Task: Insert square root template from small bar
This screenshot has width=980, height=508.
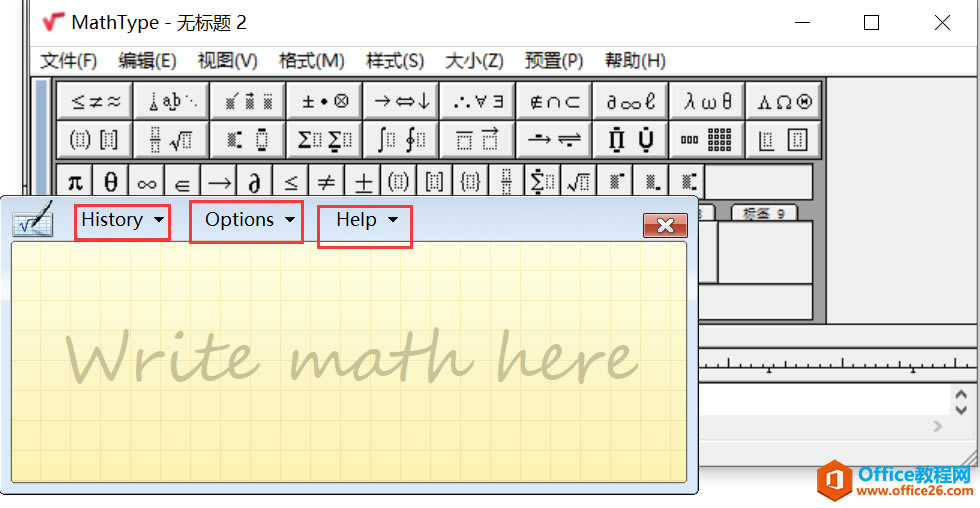Action: [578, 182]
